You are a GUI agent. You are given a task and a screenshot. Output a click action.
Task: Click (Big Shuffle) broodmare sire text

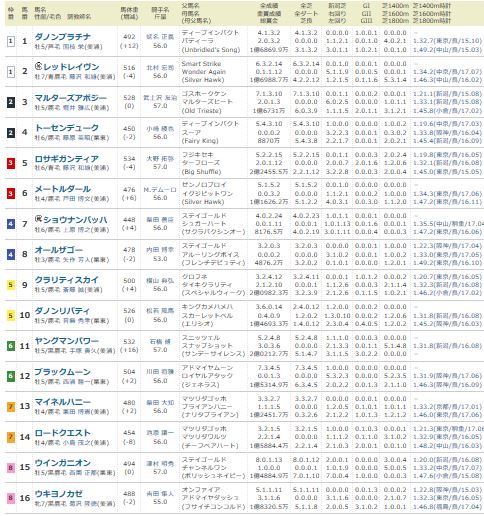pyautogui.click(x=201, y=172)
